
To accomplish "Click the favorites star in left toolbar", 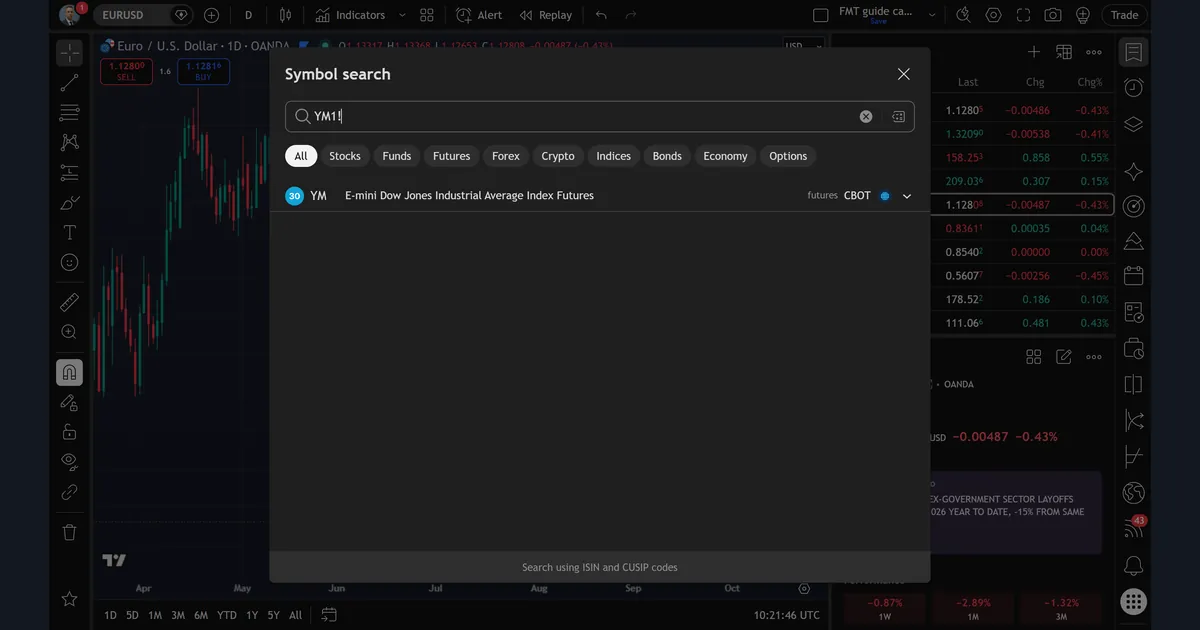I will [69, 599].
